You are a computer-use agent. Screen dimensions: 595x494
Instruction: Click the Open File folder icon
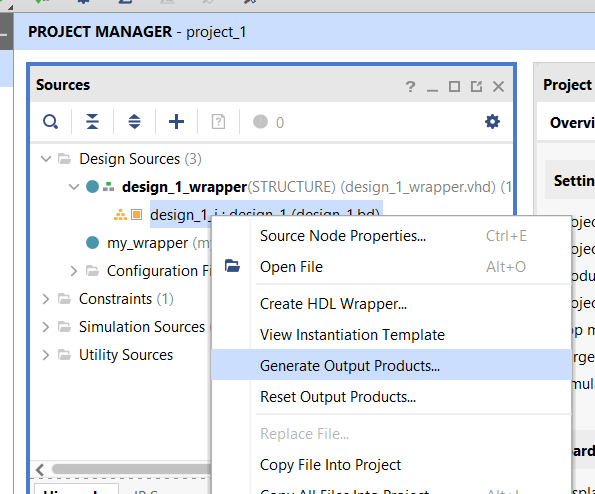coord(232,266)
